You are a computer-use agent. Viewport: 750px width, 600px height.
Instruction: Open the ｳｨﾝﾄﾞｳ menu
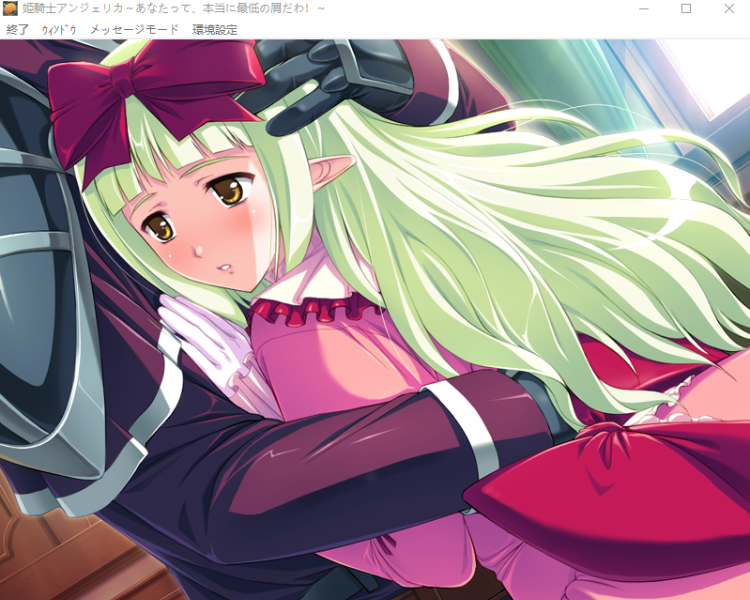coord(58,30)
